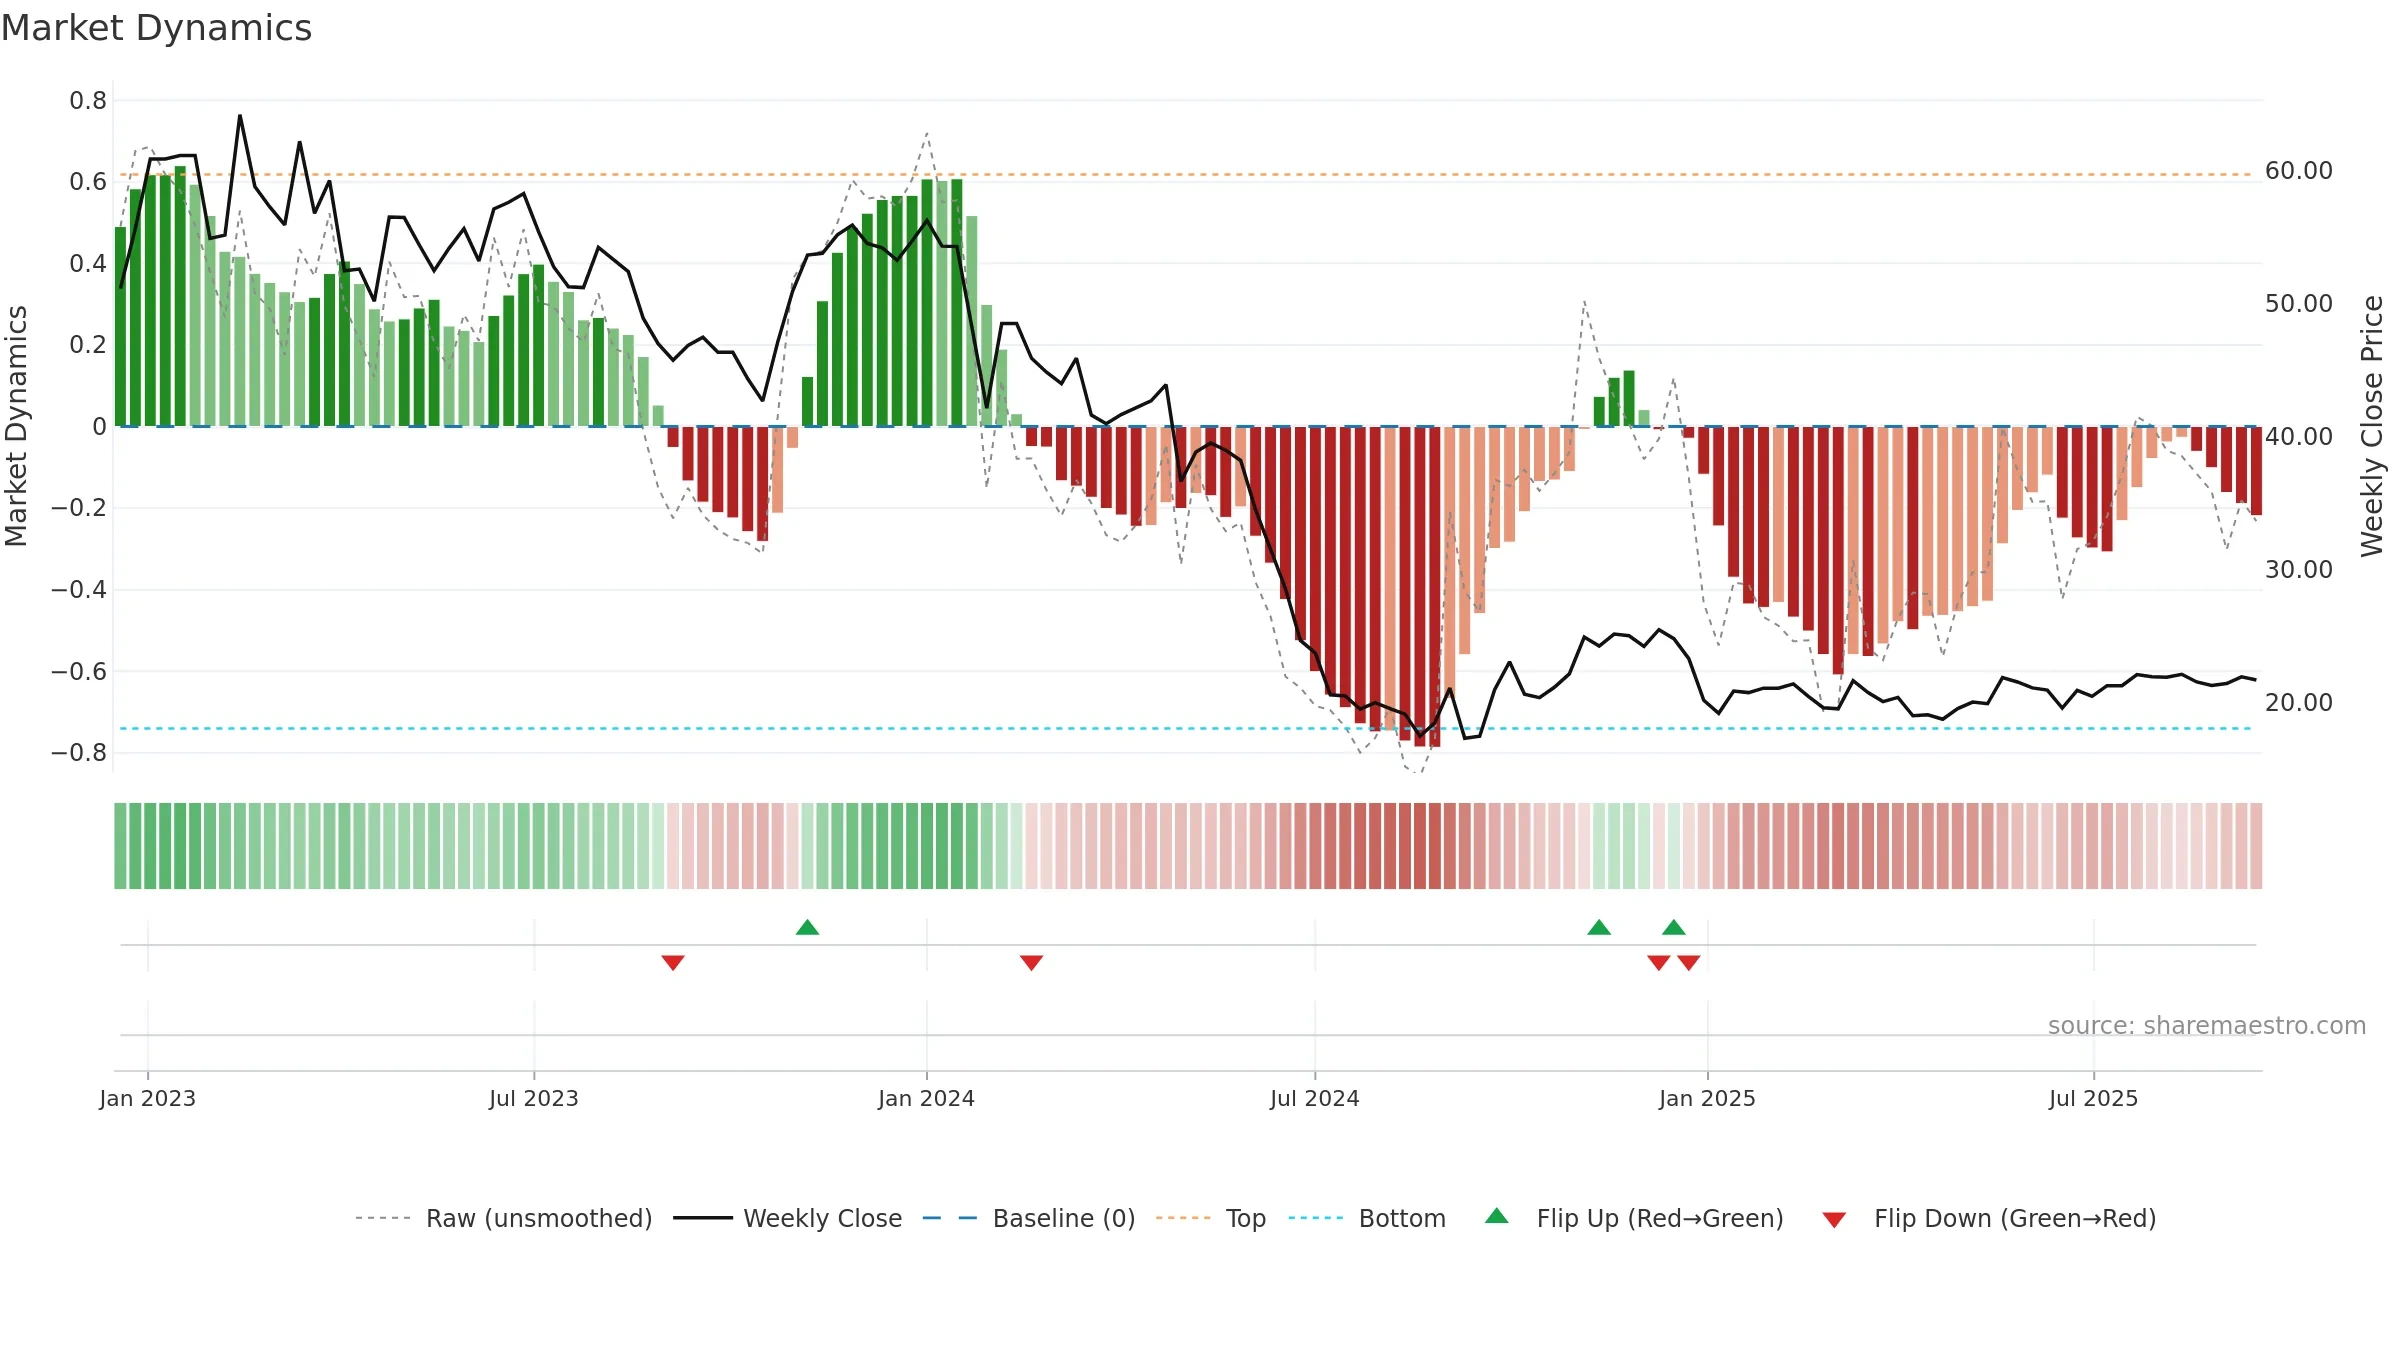Click the 40.00 right-axis price label
The width and height of the screenshot is (2400, 1350).
(2299, 437)
